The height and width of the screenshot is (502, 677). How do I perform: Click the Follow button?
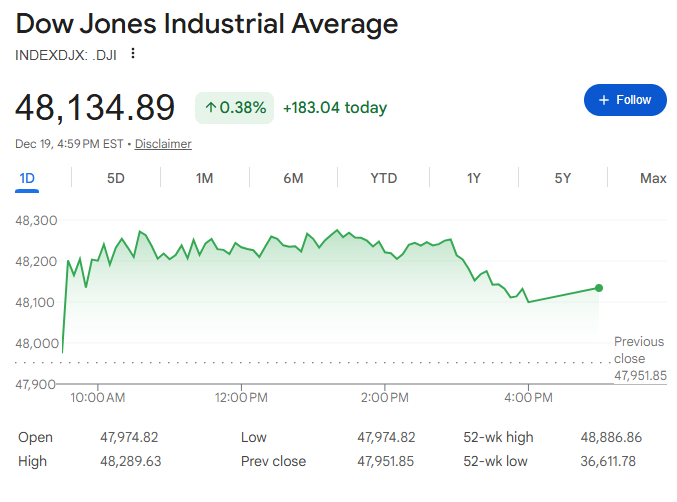[x=625, y=100]
